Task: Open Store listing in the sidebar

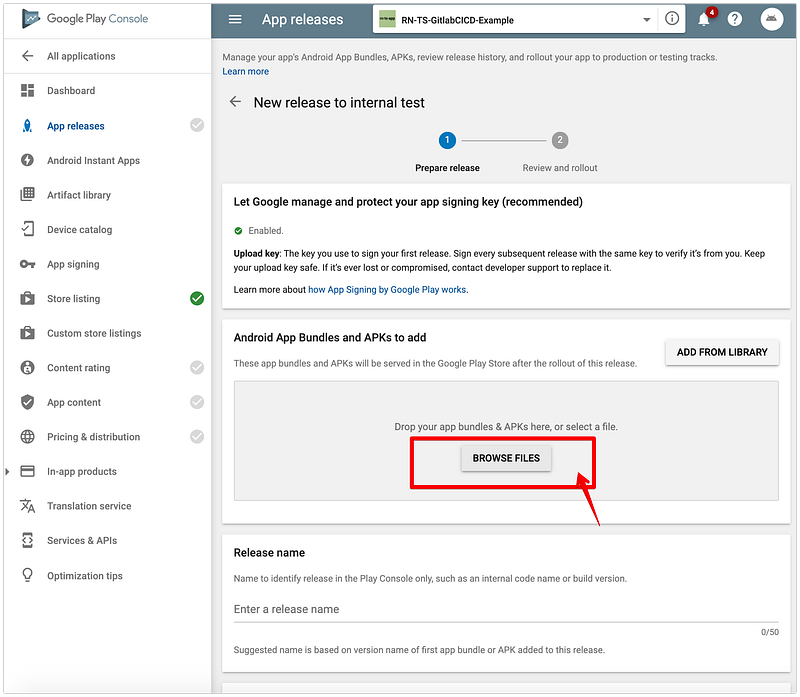Action: click(73, 298)
